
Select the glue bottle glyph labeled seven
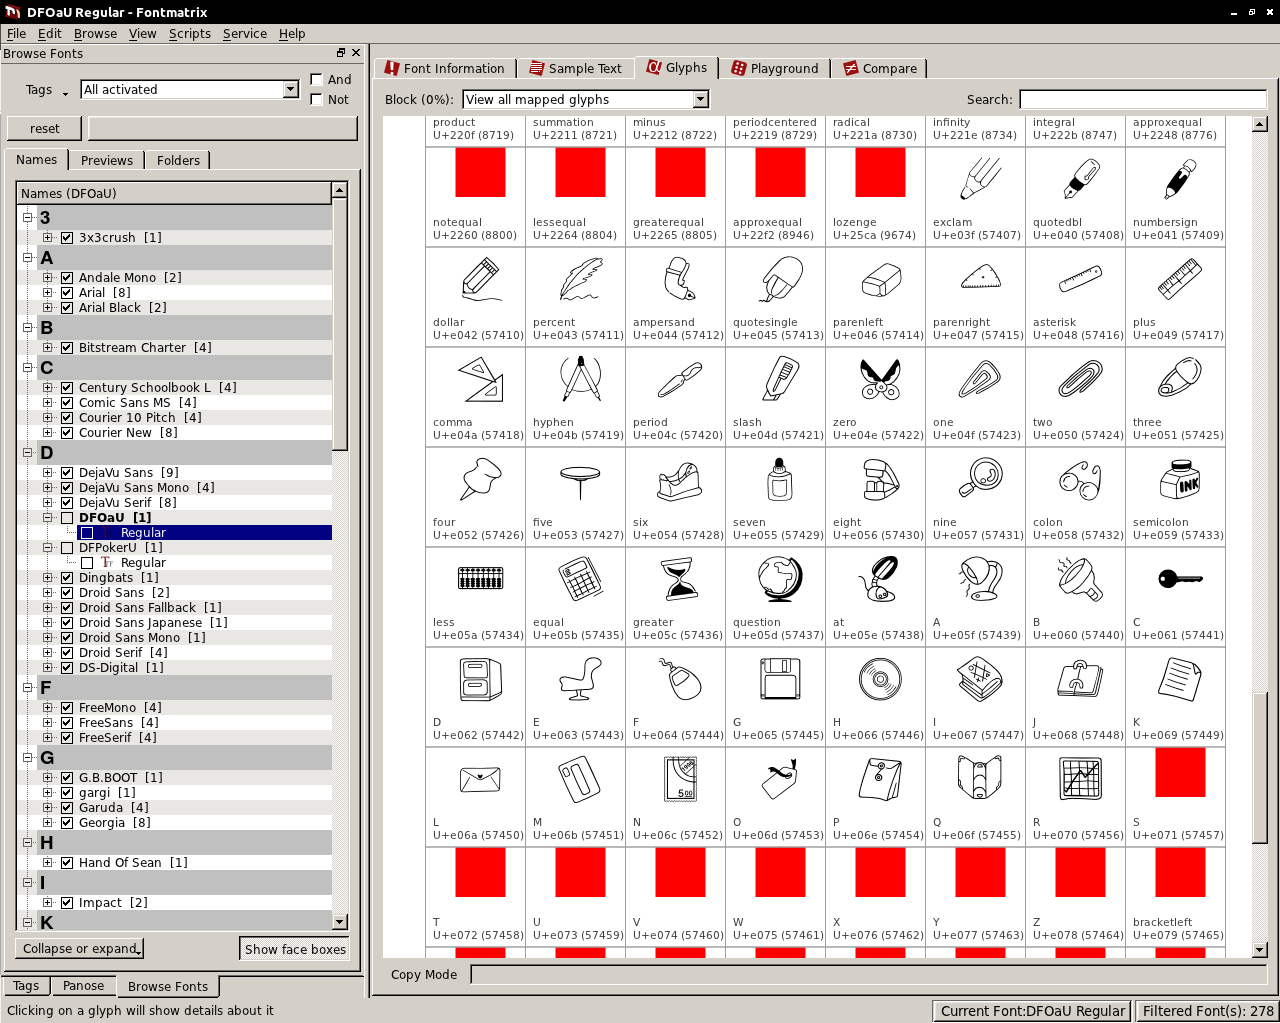[x=780, y=479]
